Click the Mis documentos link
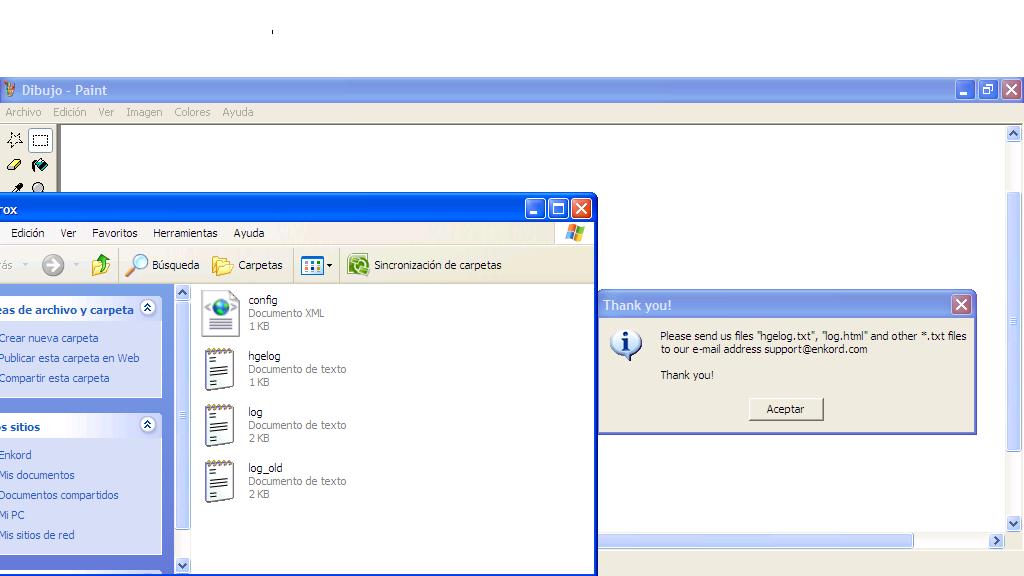 pos(38,475)
